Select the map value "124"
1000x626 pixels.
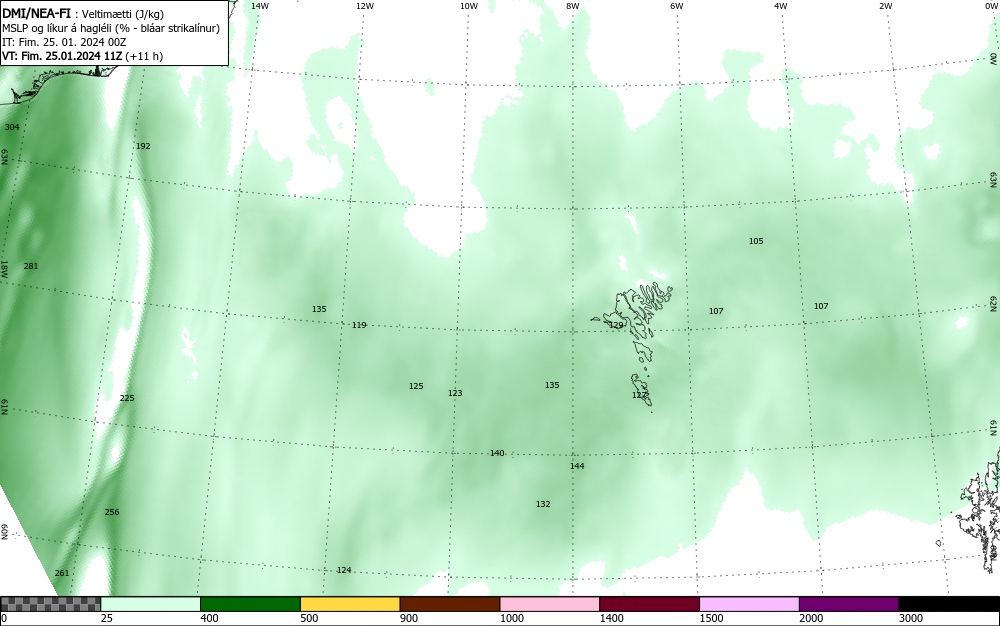[344, 570]
